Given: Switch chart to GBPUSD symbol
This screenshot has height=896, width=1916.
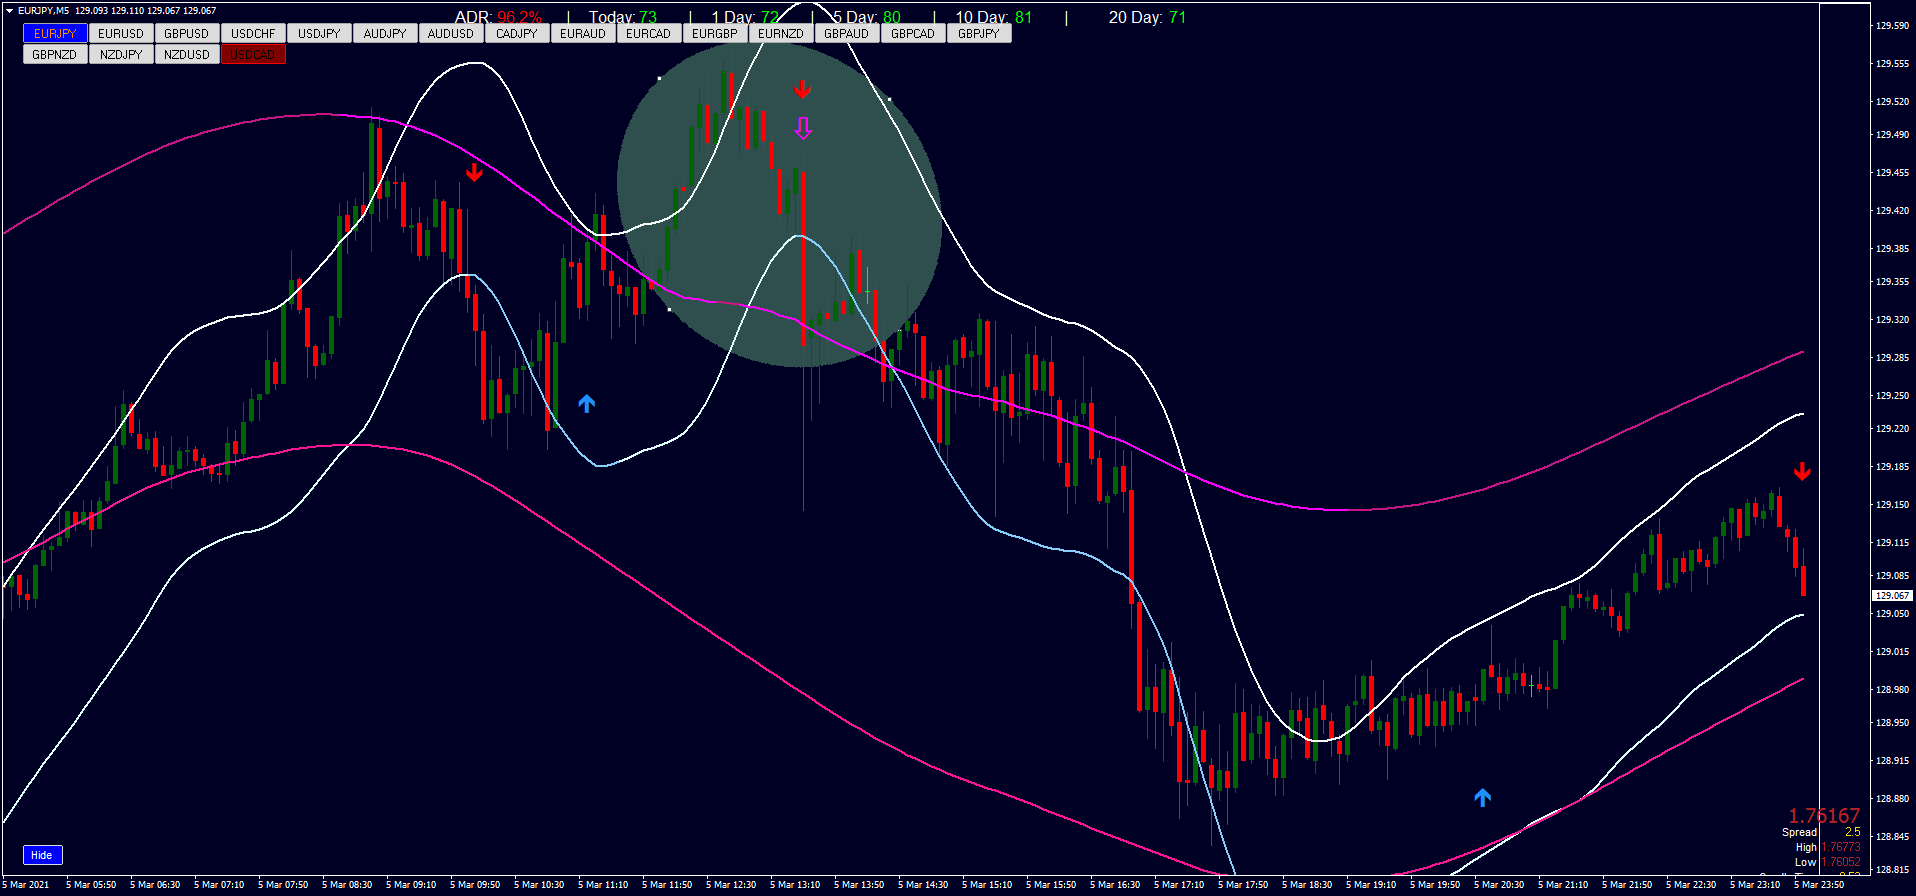Looking at the screenshot, I should [187, 34].
